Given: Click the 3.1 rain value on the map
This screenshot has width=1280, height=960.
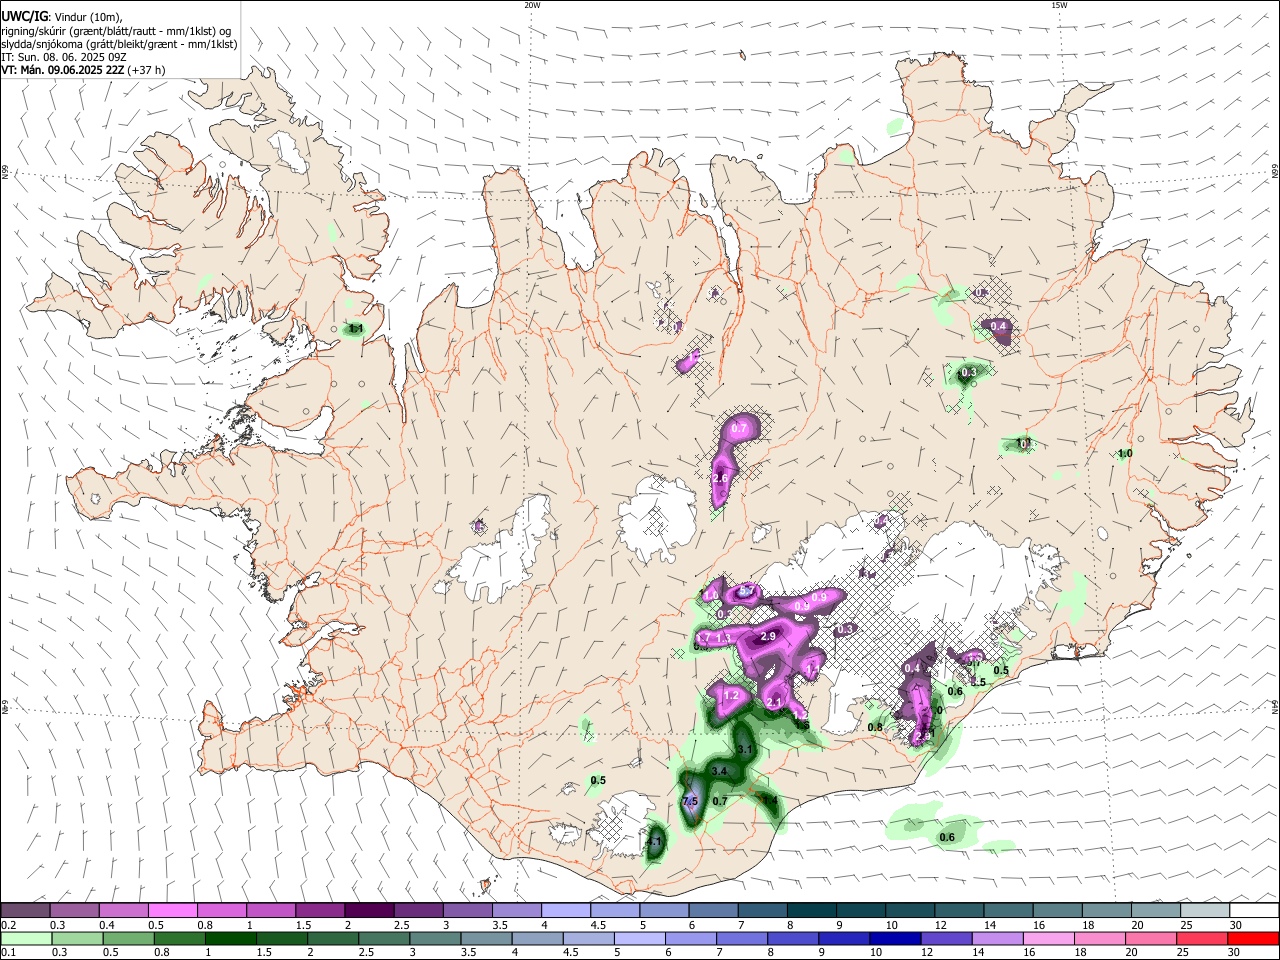Looking at the screenshot, I should (x=744, y=749).
